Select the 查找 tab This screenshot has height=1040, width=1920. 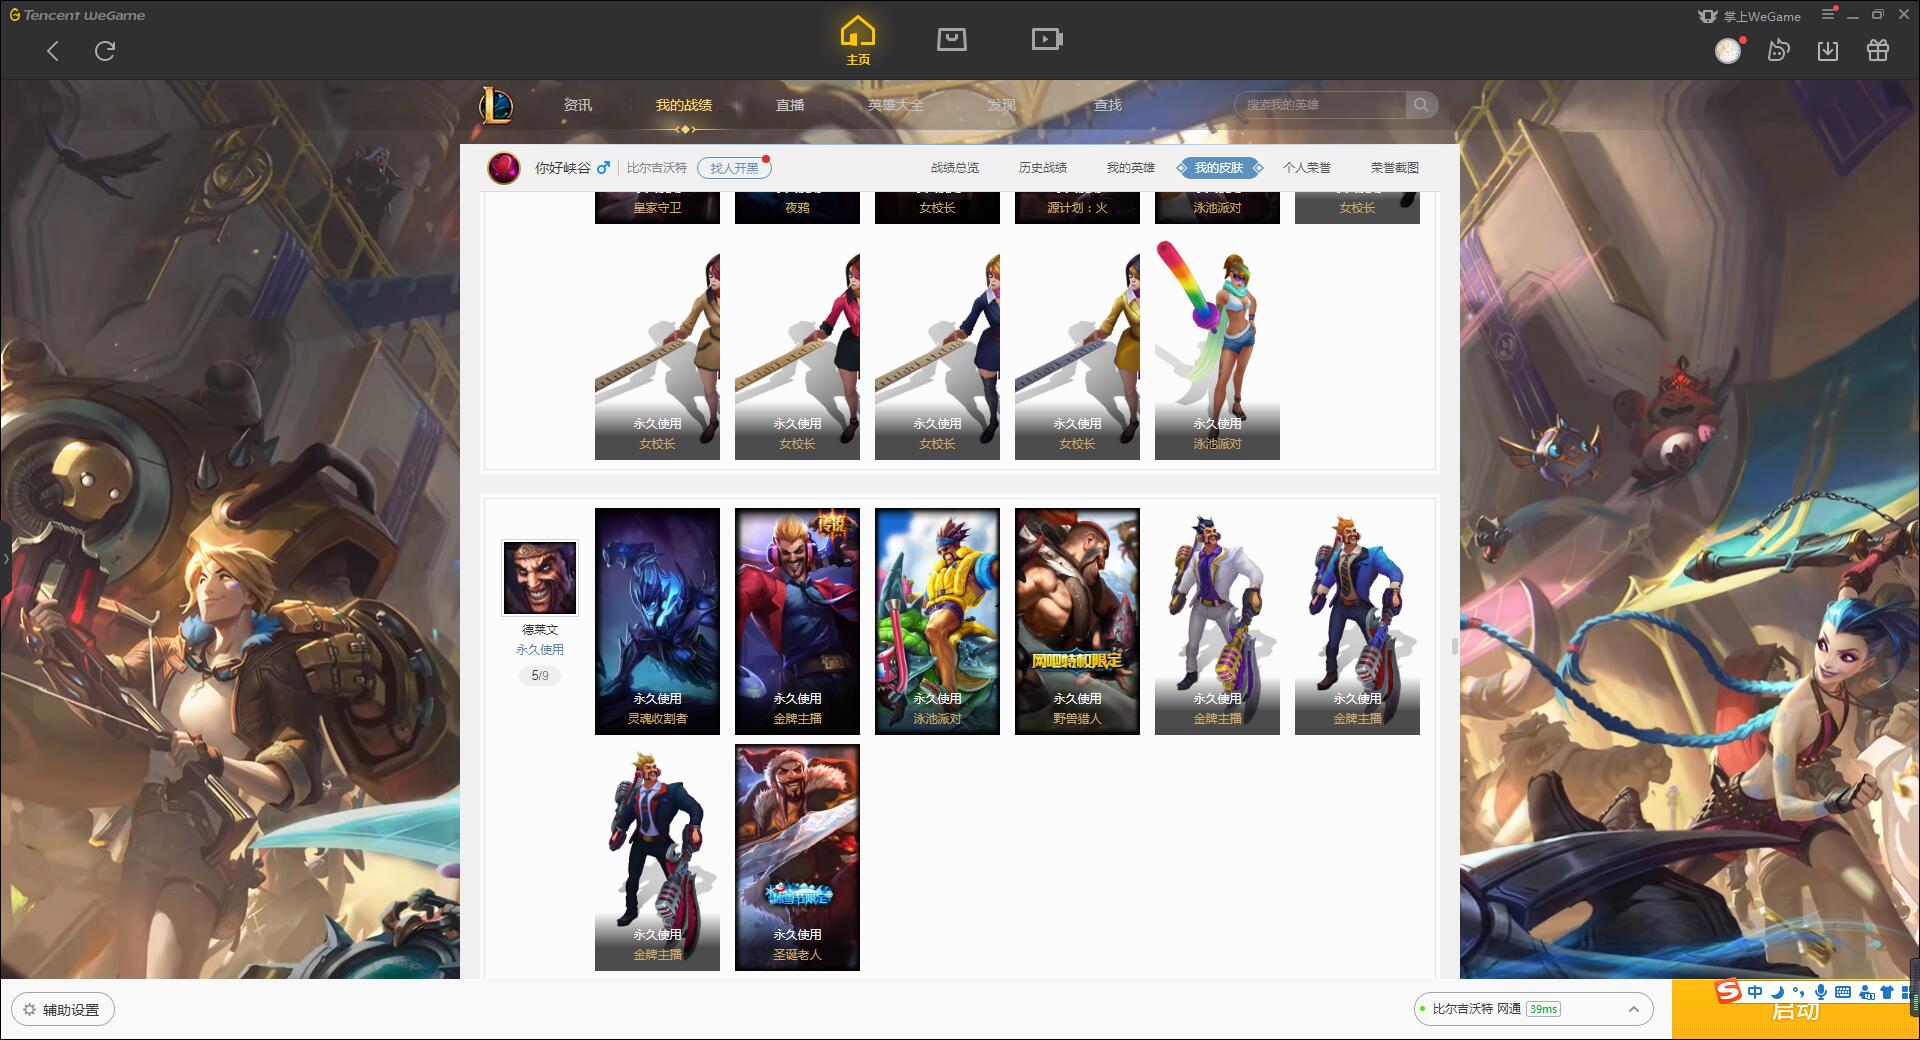1108,105
